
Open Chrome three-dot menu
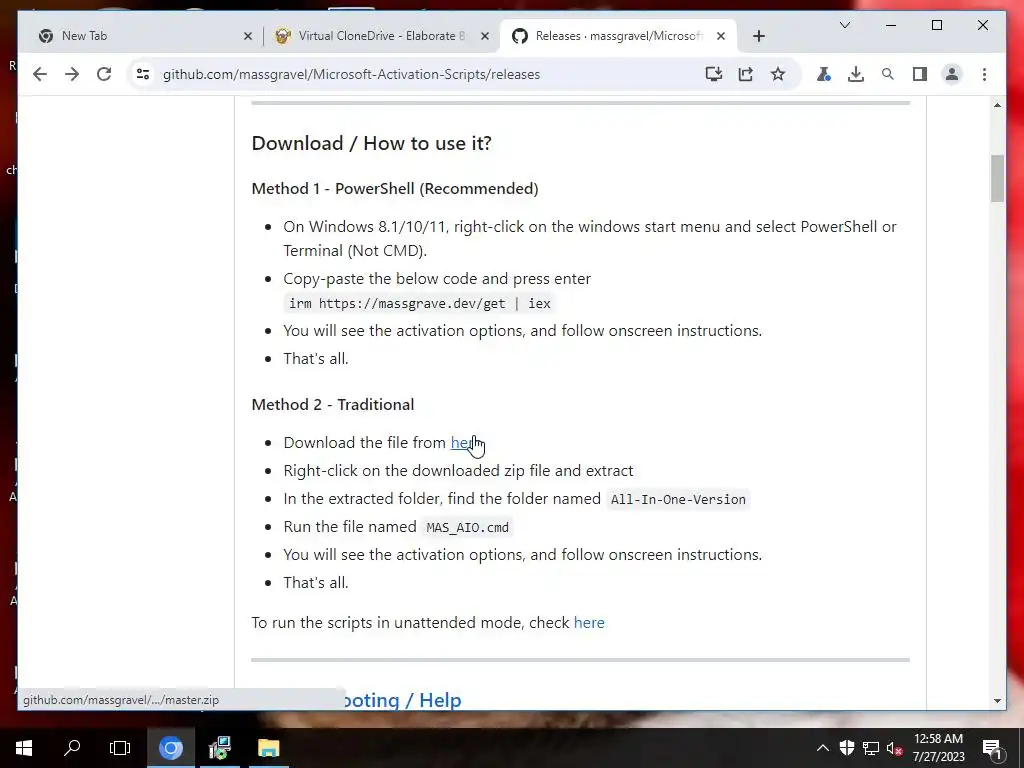tap(984, 74)
